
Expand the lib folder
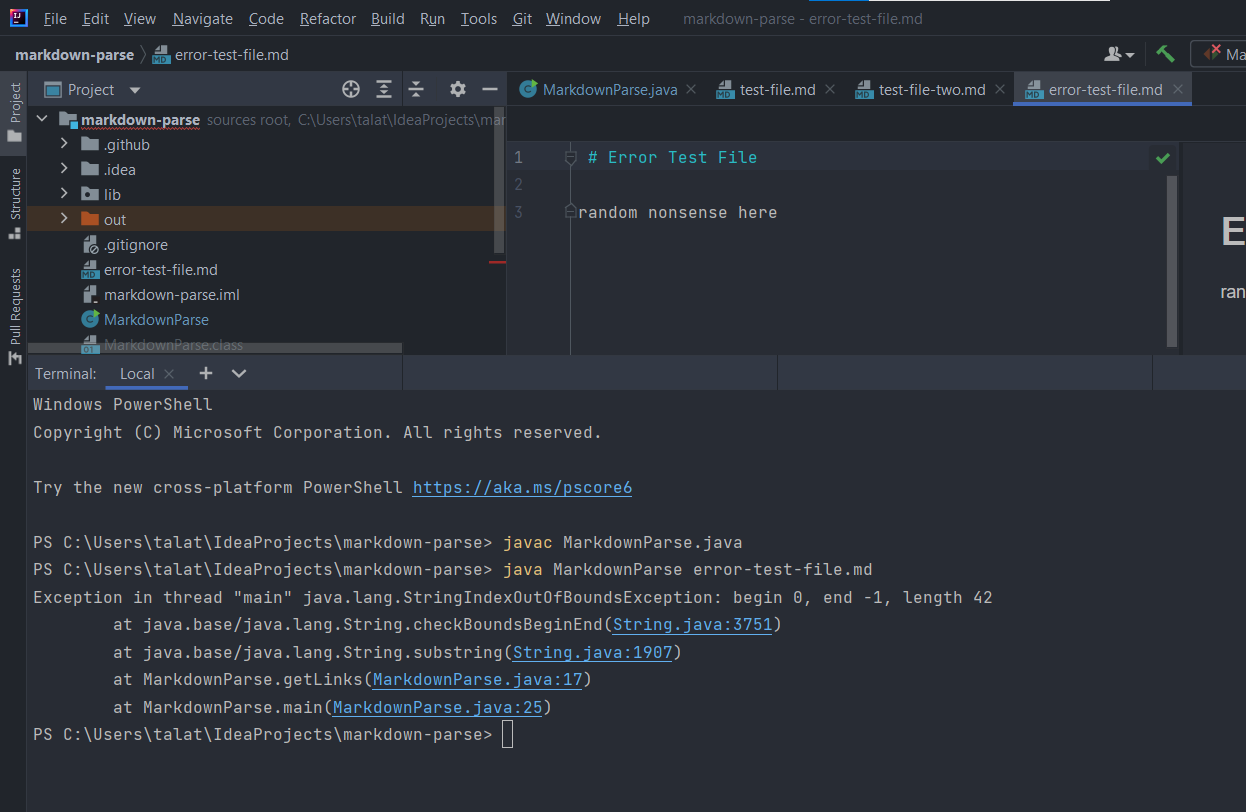tap(65, 195)
